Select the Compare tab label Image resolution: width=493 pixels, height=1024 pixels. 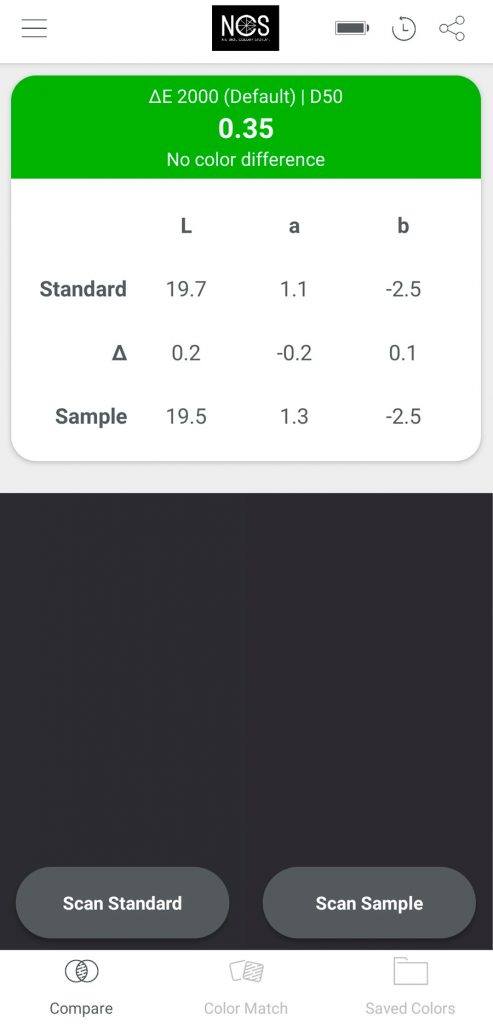tap(81, 1008)
